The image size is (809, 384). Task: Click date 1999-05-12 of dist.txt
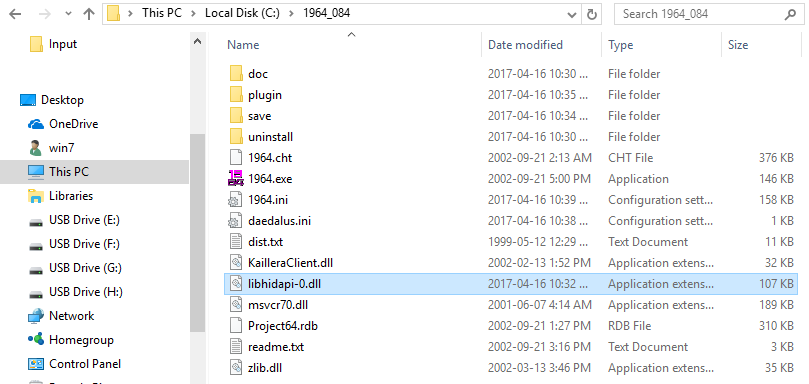(x=538, y=242)
